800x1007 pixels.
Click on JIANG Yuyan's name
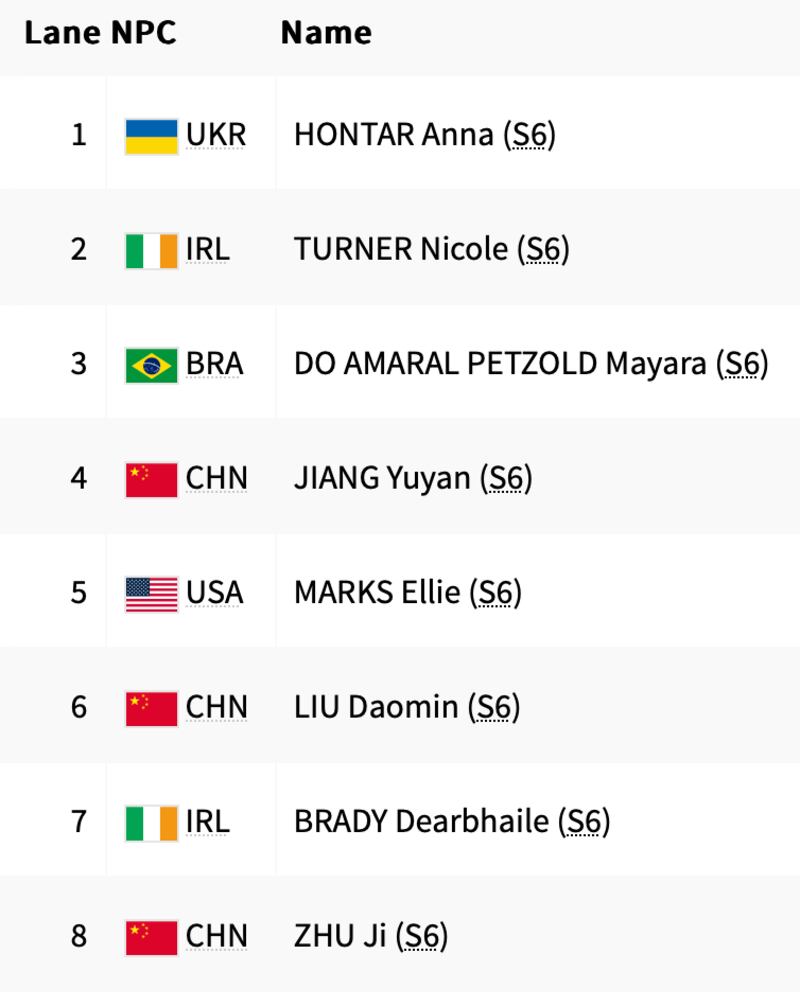pos(381,479)
